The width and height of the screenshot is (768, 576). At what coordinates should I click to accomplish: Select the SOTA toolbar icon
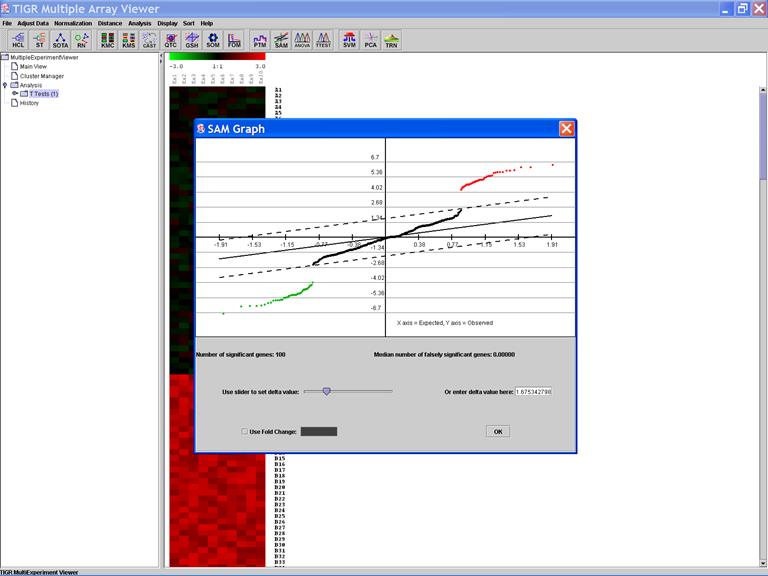tap(60, 41)
